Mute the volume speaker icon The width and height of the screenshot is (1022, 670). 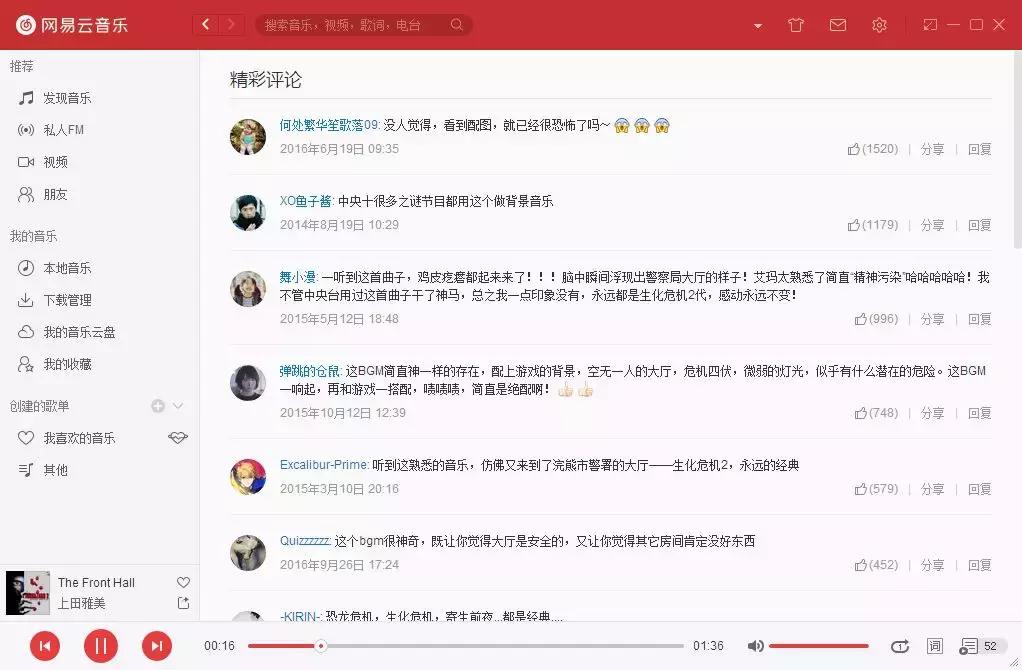[756, 646]
